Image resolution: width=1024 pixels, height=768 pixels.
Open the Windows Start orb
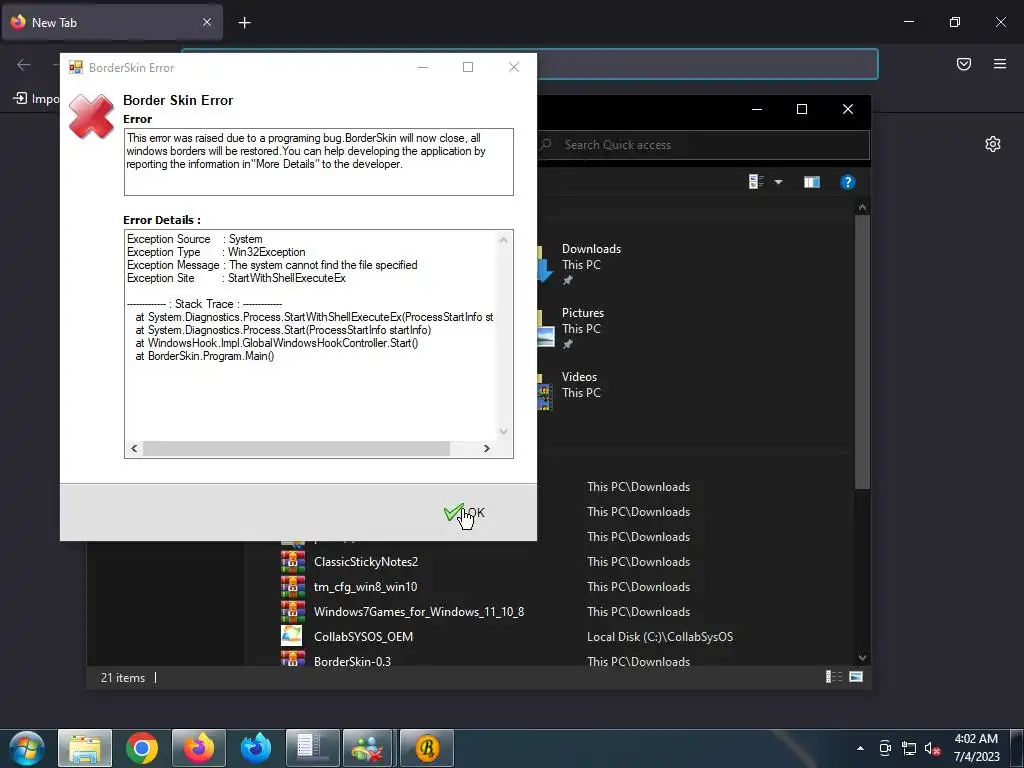coord(26,748)
